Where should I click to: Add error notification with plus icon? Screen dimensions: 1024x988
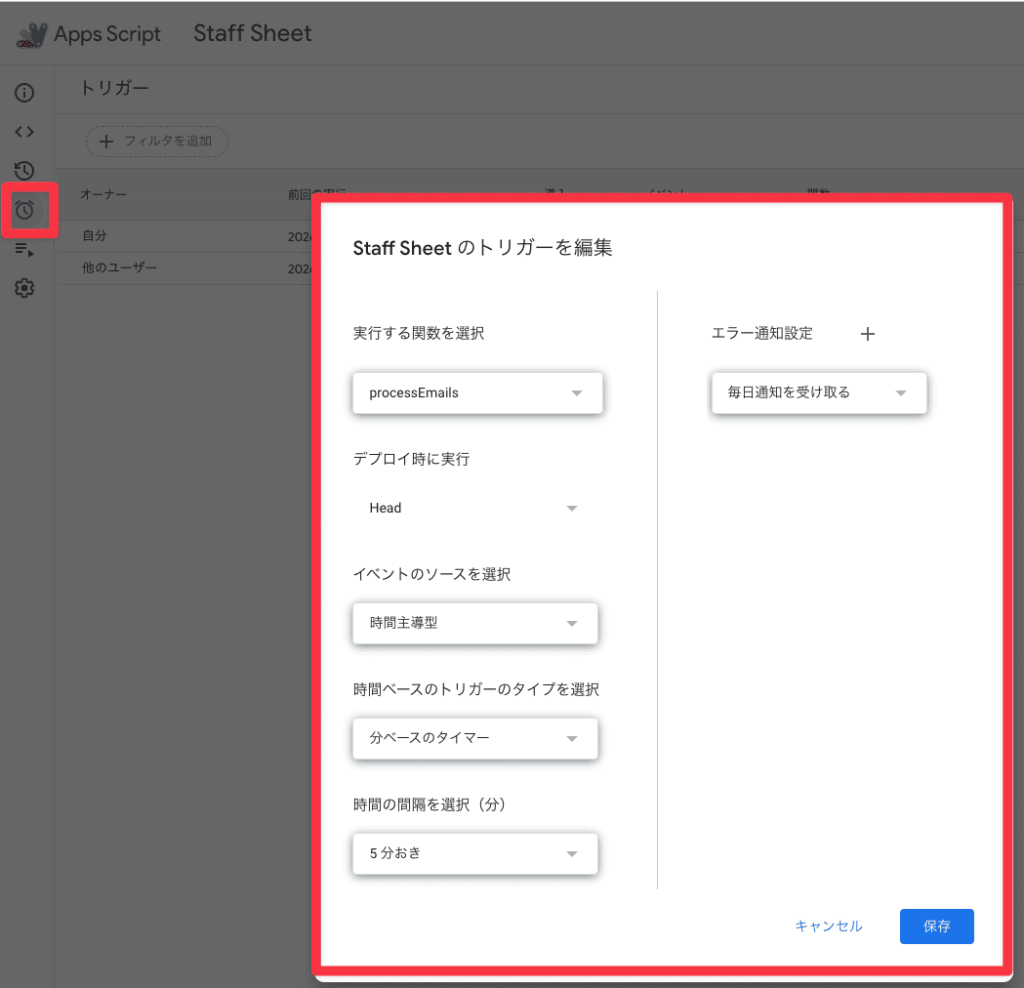click(x=867, y=334)
